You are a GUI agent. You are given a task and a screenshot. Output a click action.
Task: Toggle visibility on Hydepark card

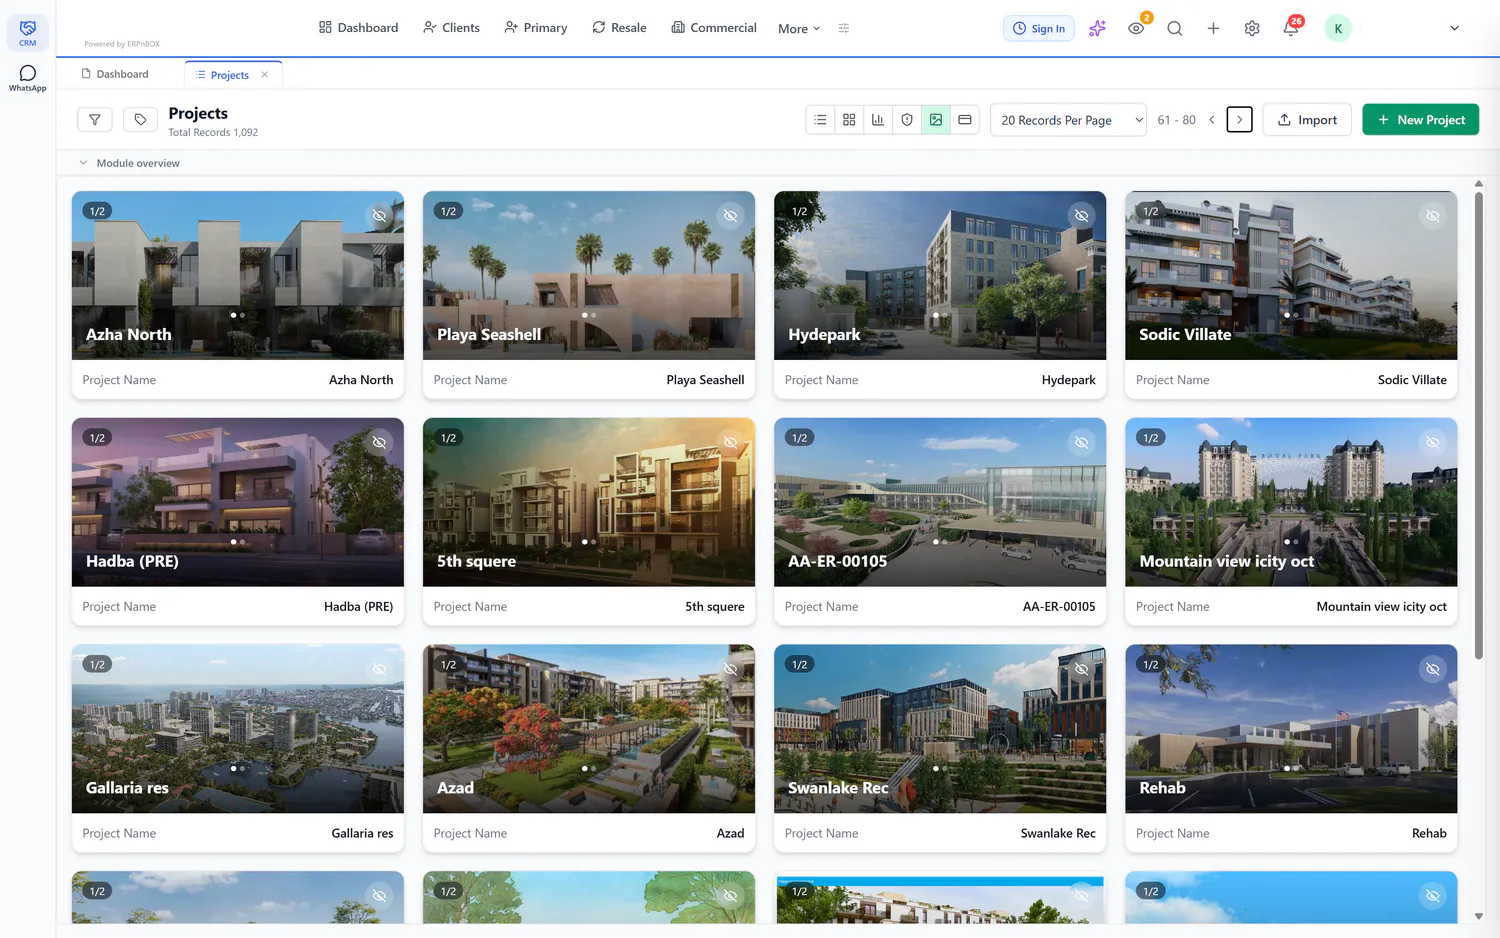click(1082, 216)
